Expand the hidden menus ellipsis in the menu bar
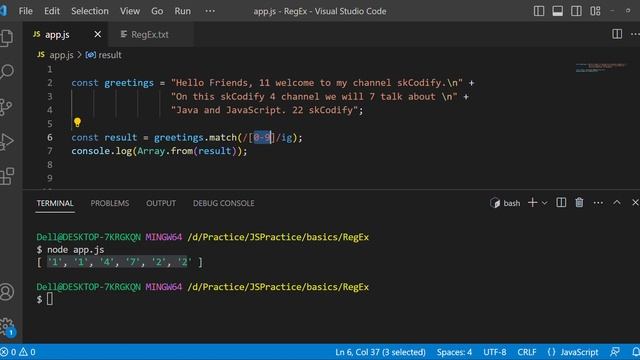The width and height of the screenshot is (640, 360). (210, 11)
